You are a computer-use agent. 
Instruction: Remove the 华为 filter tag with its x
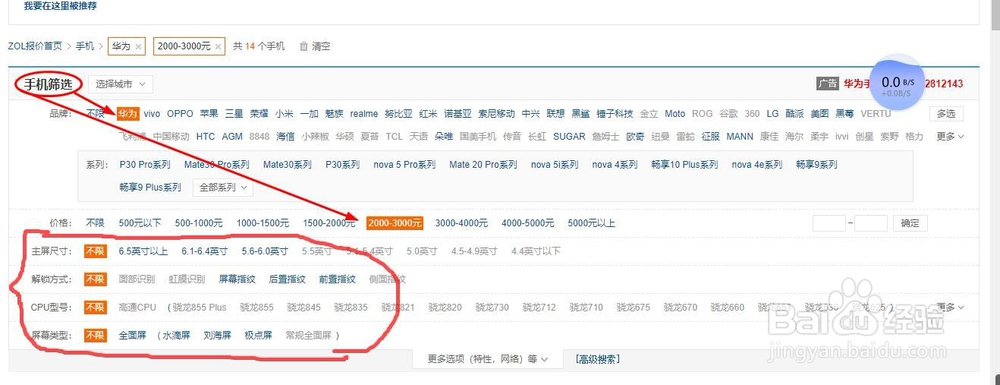pyautogui.click(x=138, y=47)
